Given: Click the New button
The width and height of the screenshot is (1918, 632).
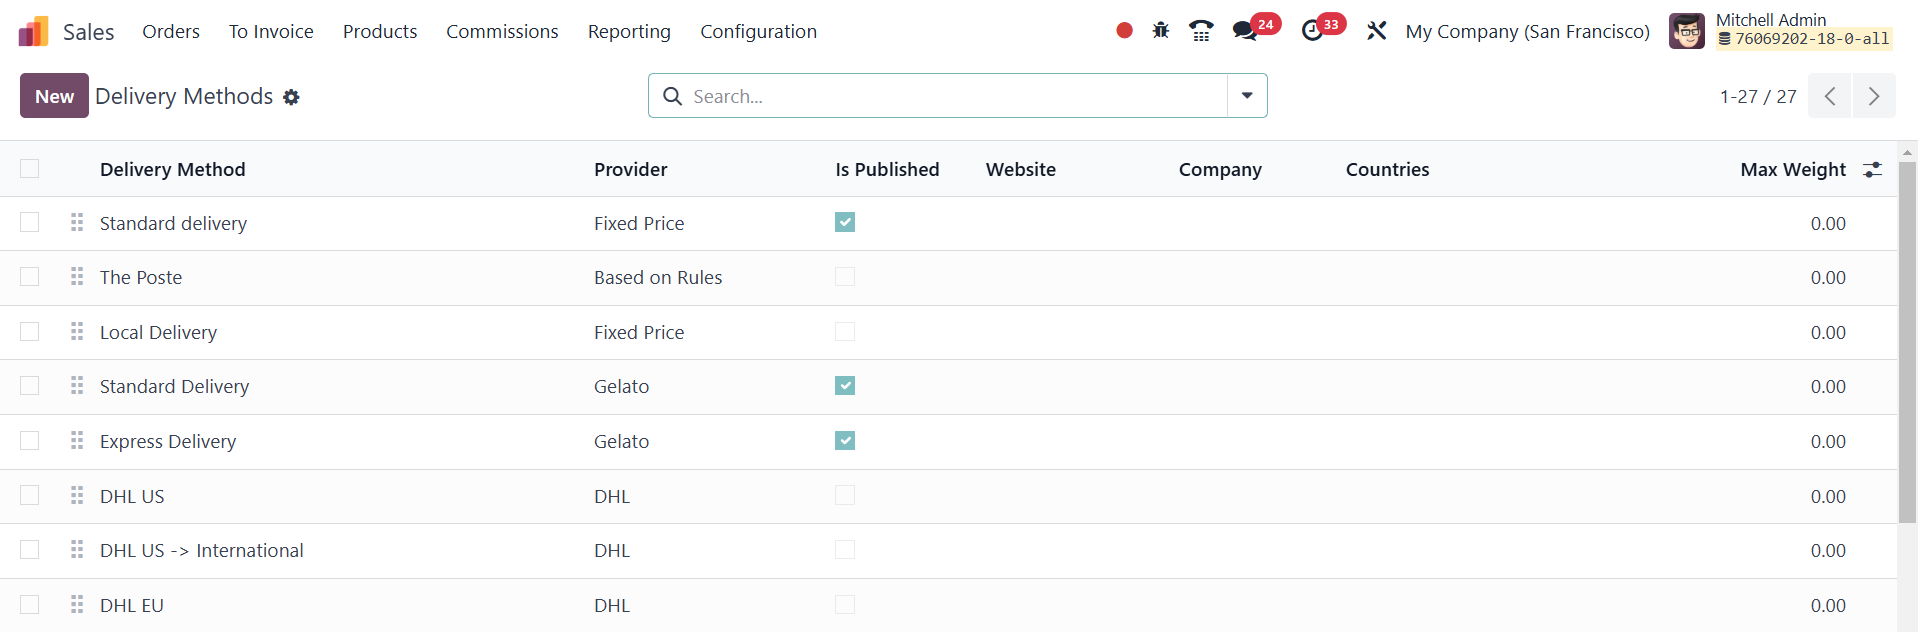Looking at the screenshot, I should (x=54, y=96).
